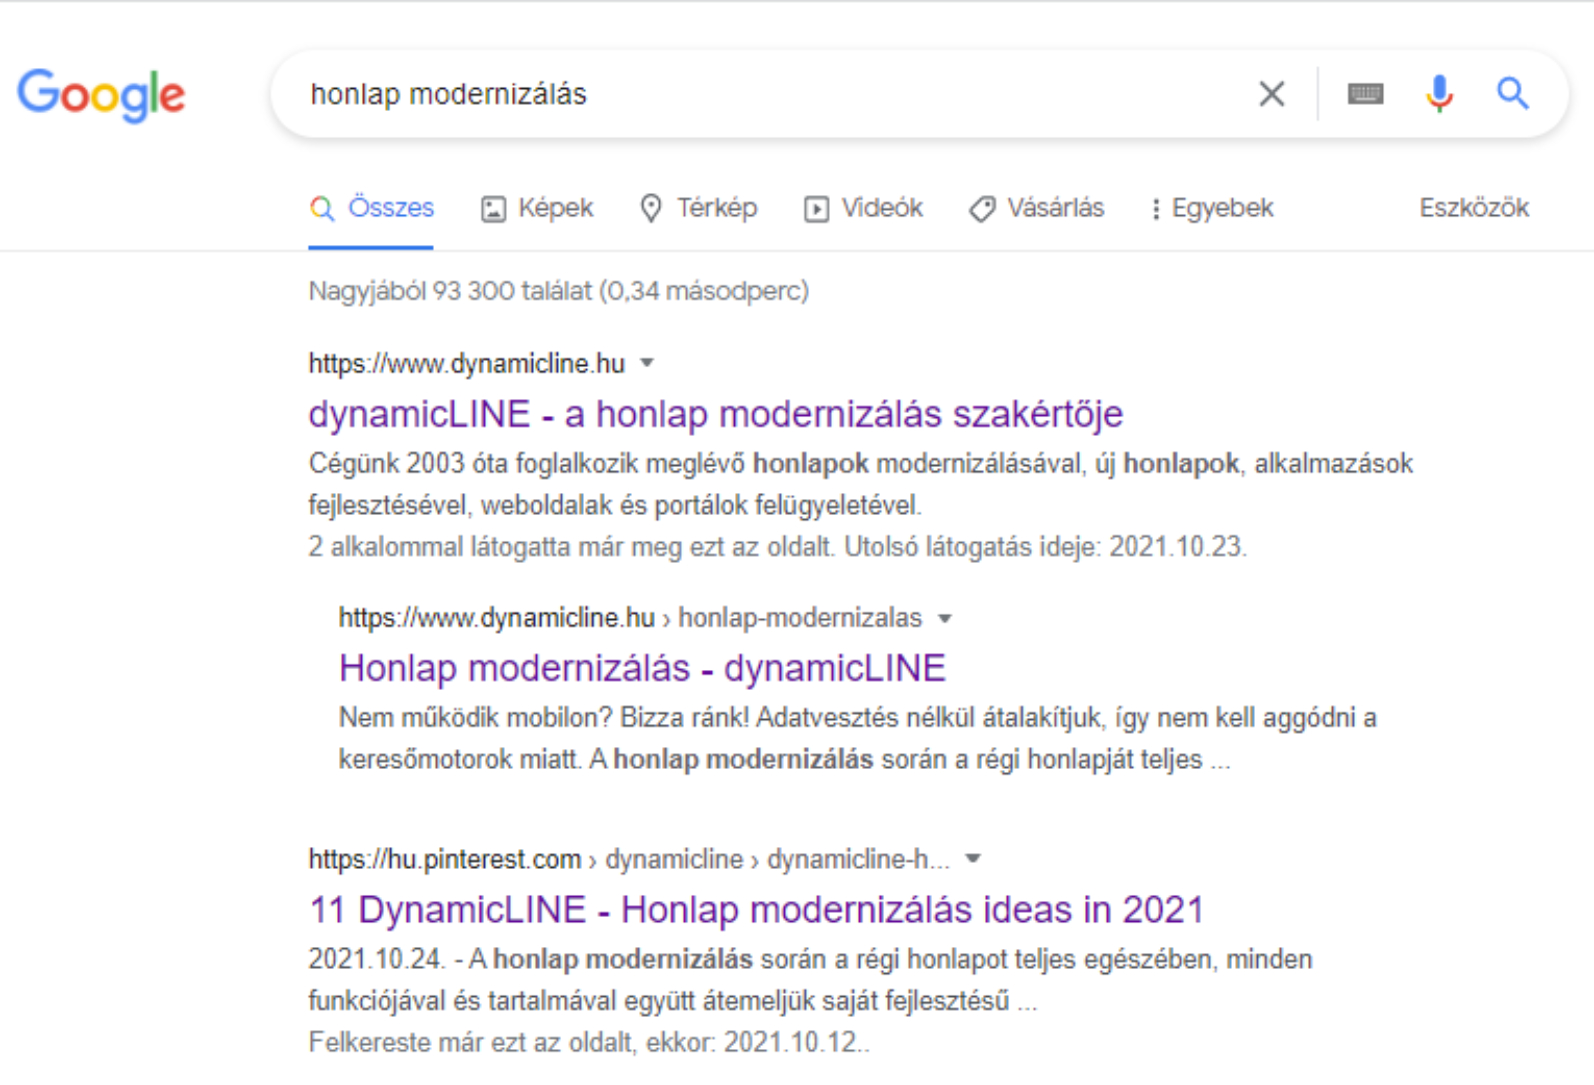
Task: Click the Vásárlás price tag icon
Action: (982, 209)
